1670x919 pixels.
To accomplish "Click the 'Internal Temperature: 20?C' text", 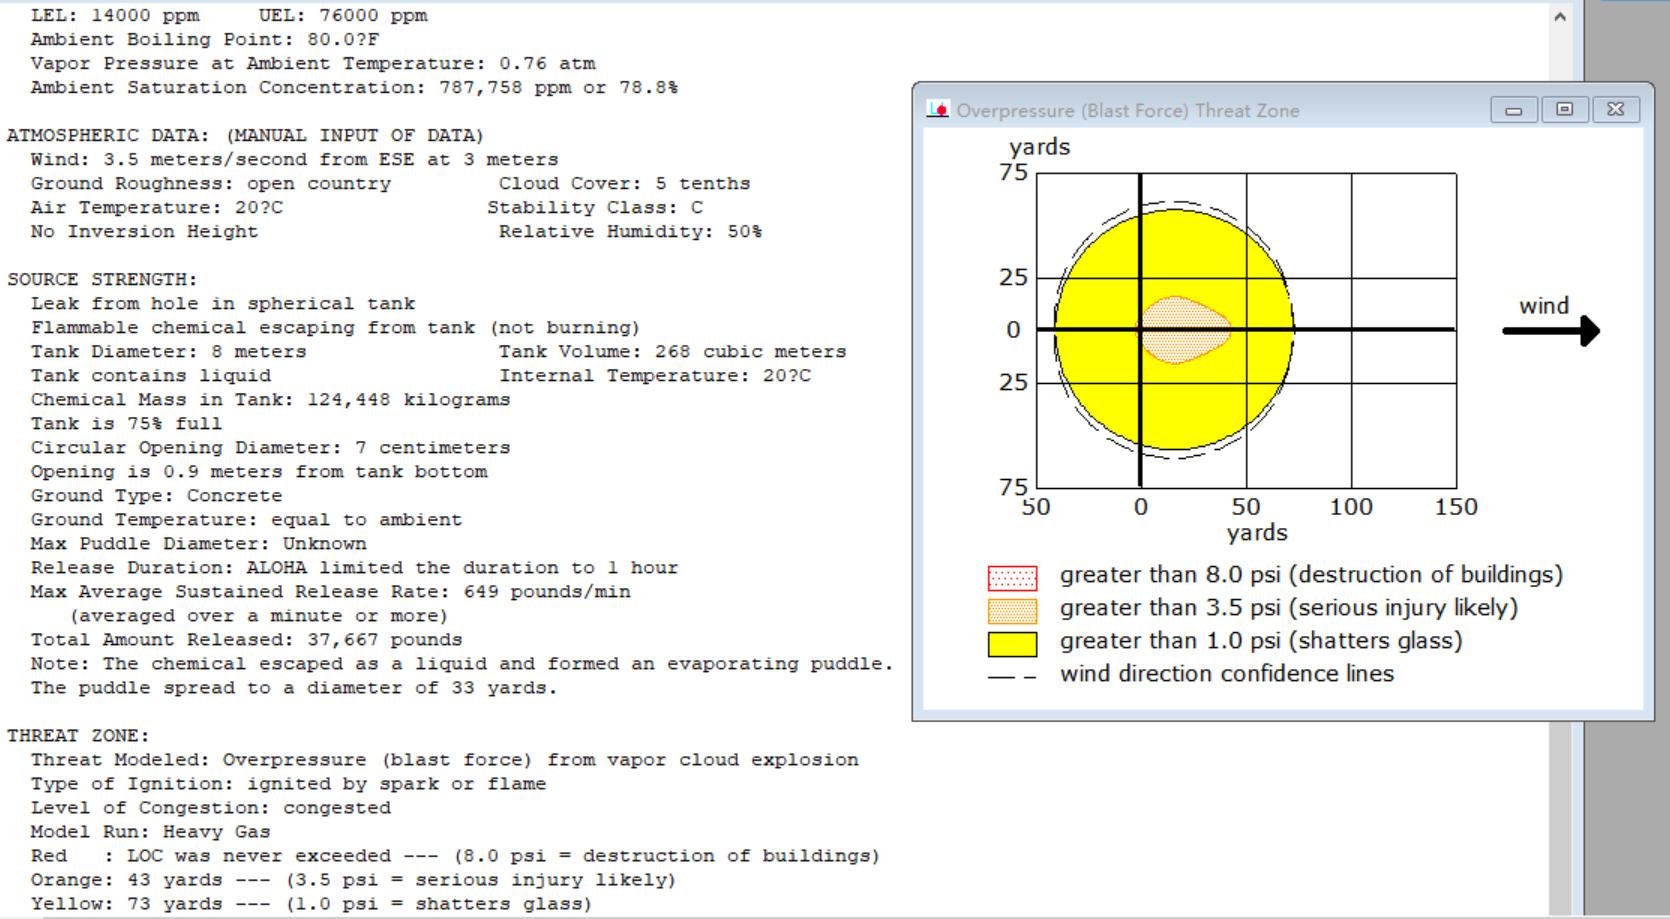I will (655, 376).
